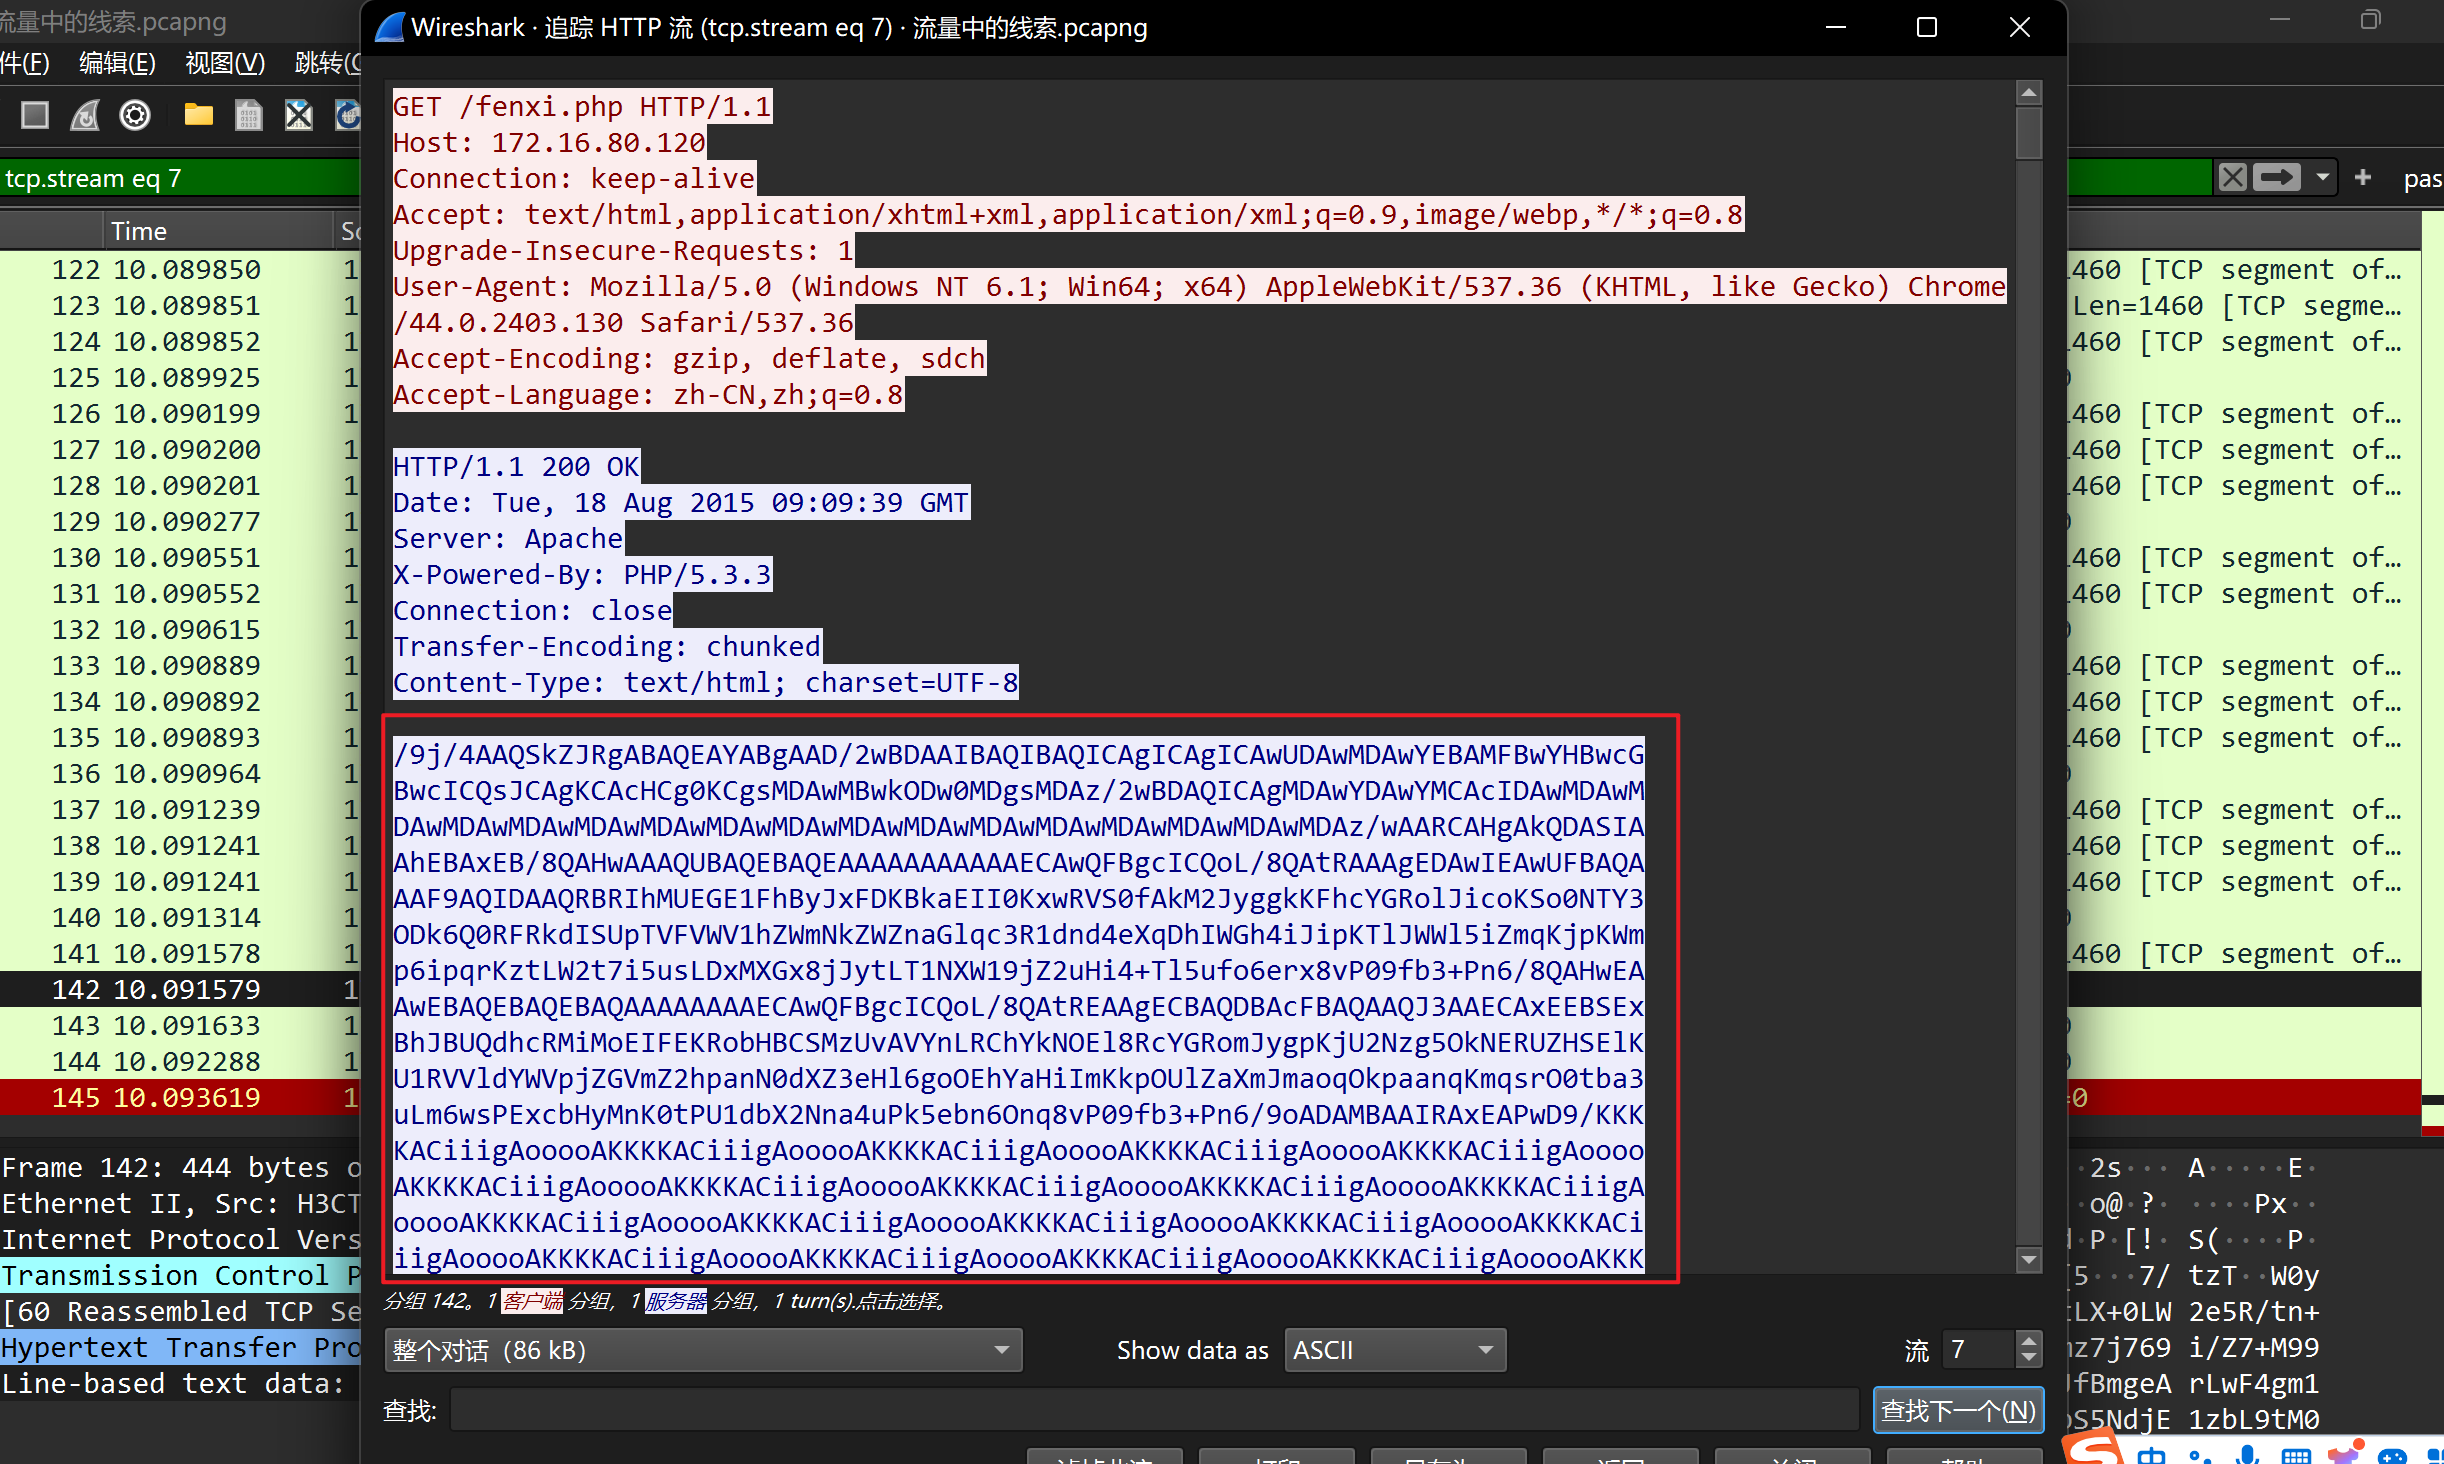Increase the stream number with the up arrow

click(2028, 1342)
